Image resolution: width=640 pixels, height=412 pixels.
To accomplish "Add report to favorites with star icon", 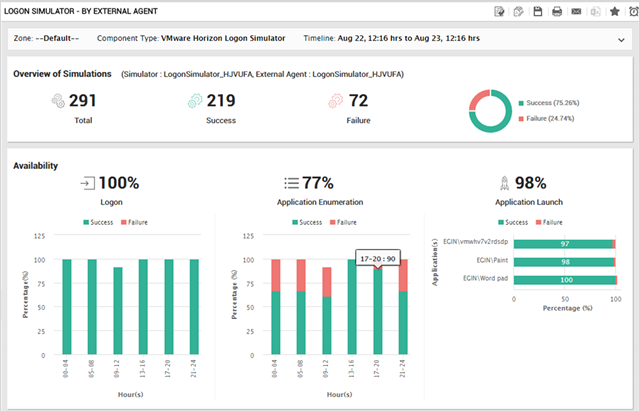I will 615,11.
